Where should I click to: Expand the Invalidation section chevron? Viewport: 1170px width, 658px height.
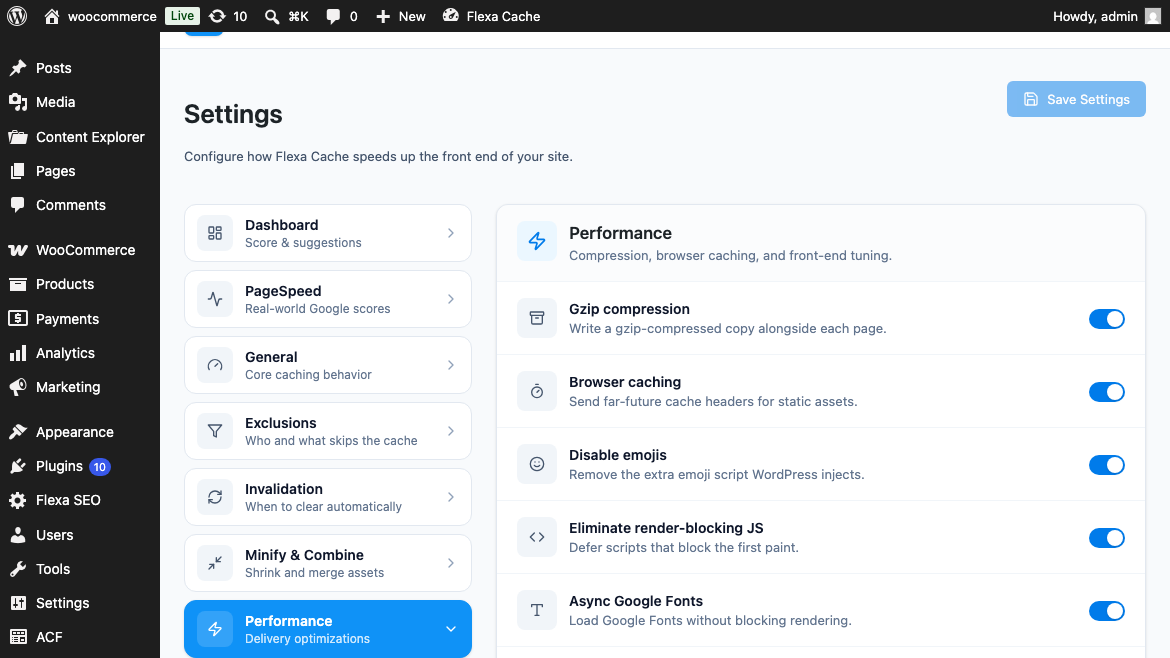tap(451, 498)
